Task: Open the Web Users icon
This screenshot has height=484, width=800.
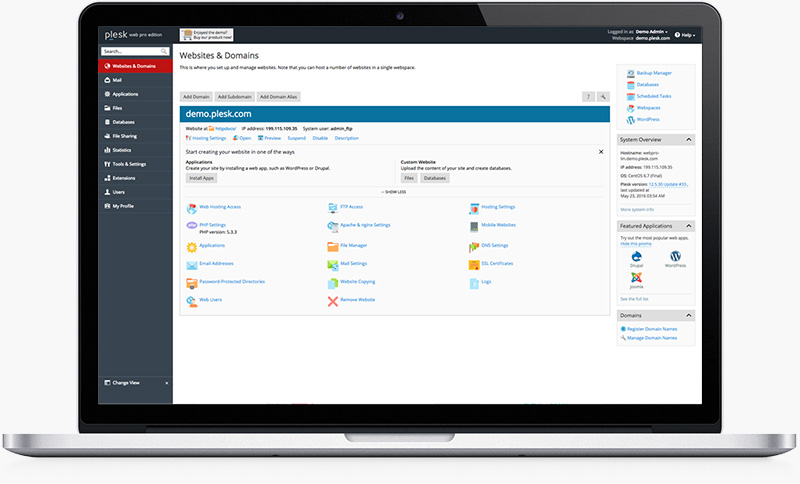Action: [191, 301]
